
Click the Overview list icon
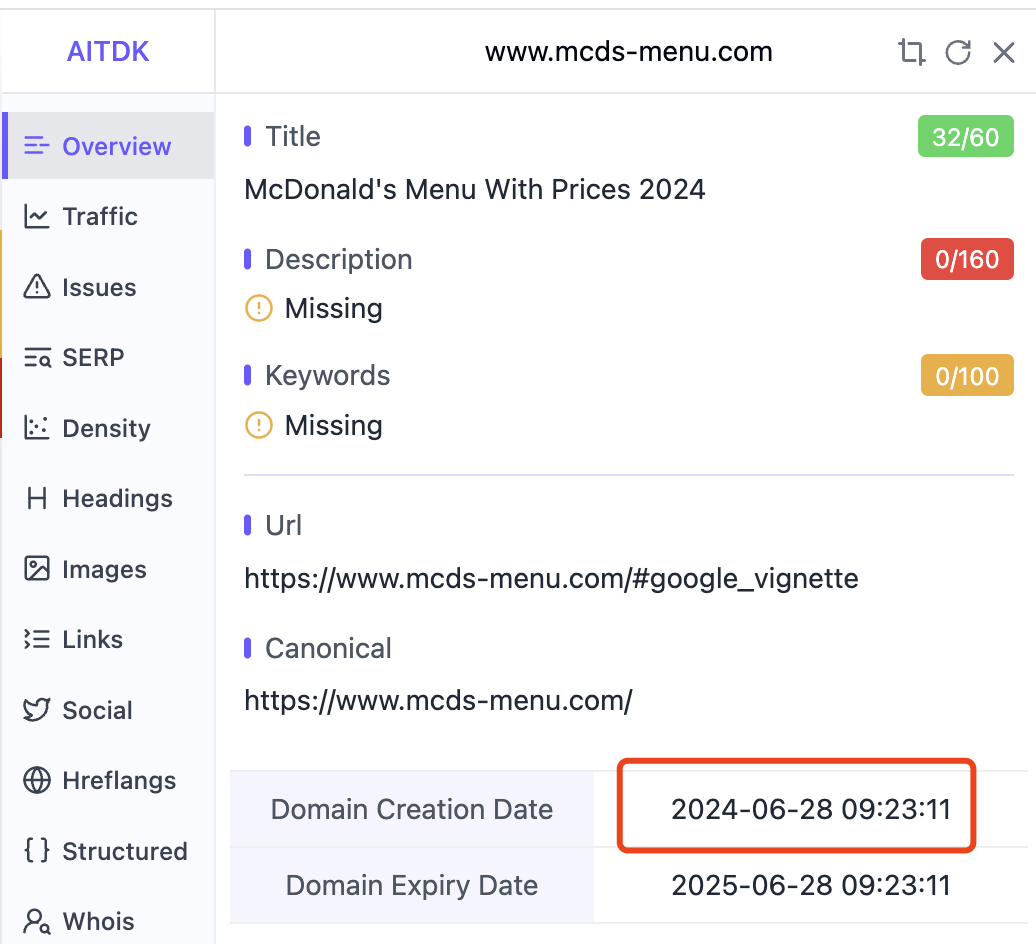click(36, 146)
